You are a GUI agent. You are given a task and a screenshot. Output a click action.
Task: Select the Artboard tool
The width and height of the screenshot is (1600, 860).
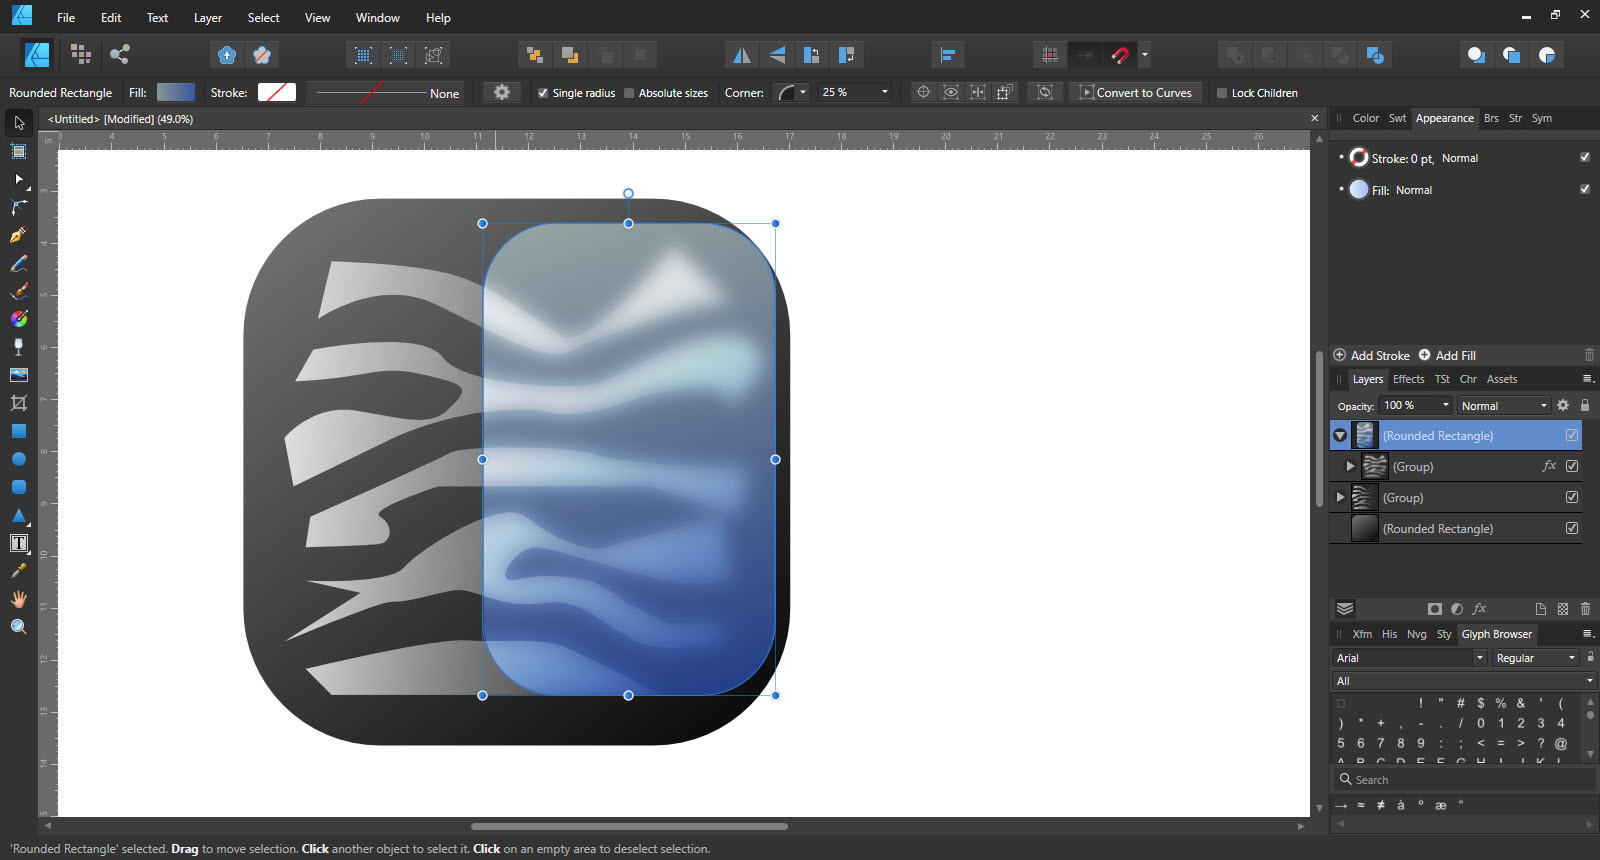18,151
